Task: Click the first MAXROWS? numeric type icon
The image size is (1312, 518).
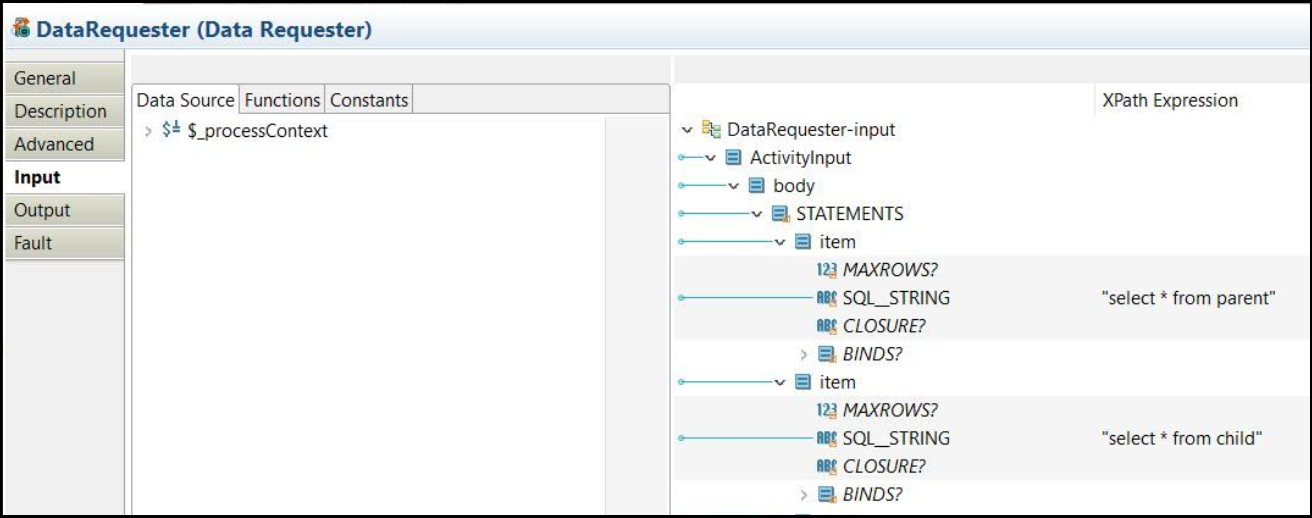Action: coord(827,270)
